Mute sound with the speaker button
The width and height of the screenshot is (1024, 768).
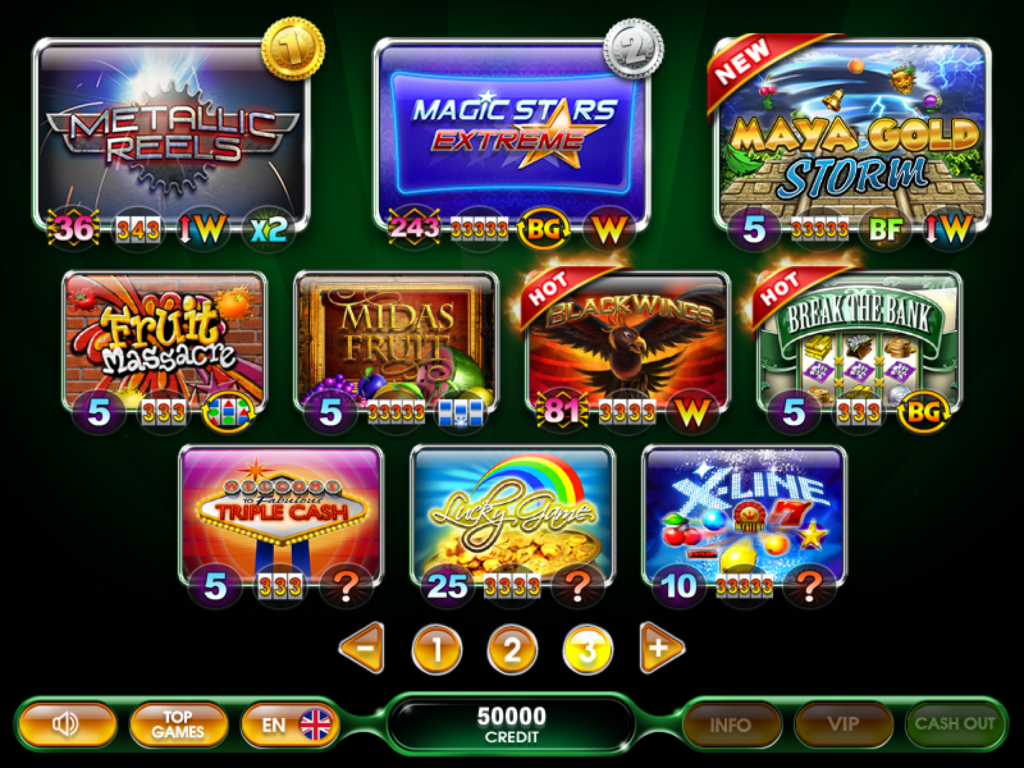tap(67, 724)
